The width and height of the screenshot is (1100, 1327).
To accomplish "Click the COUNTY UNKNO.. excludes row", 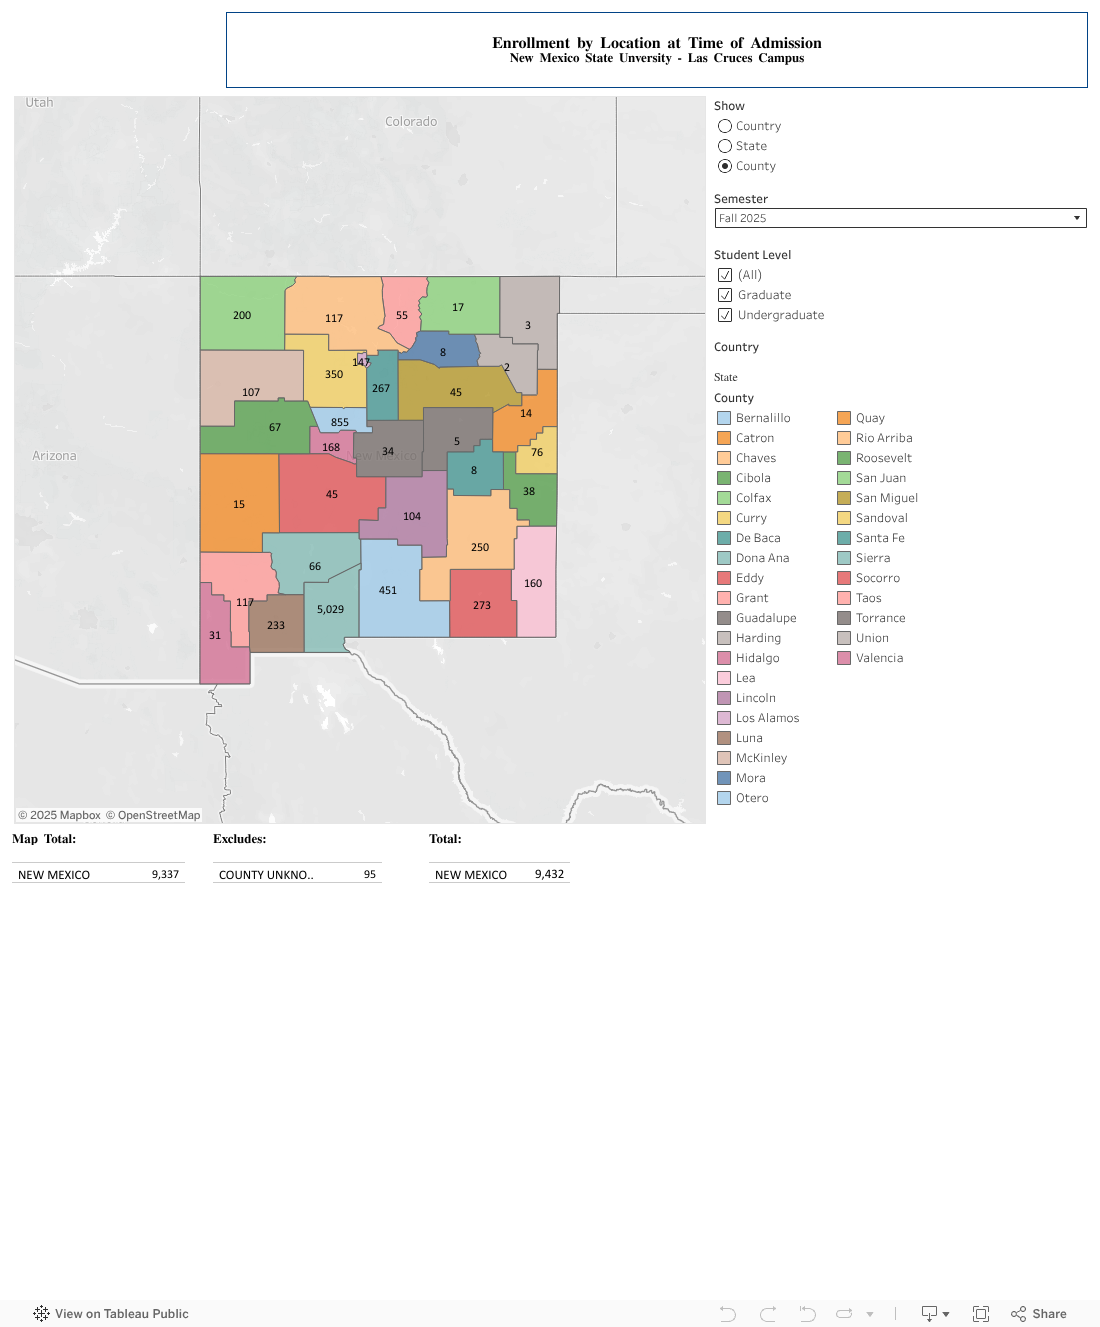I will (297, 874).
